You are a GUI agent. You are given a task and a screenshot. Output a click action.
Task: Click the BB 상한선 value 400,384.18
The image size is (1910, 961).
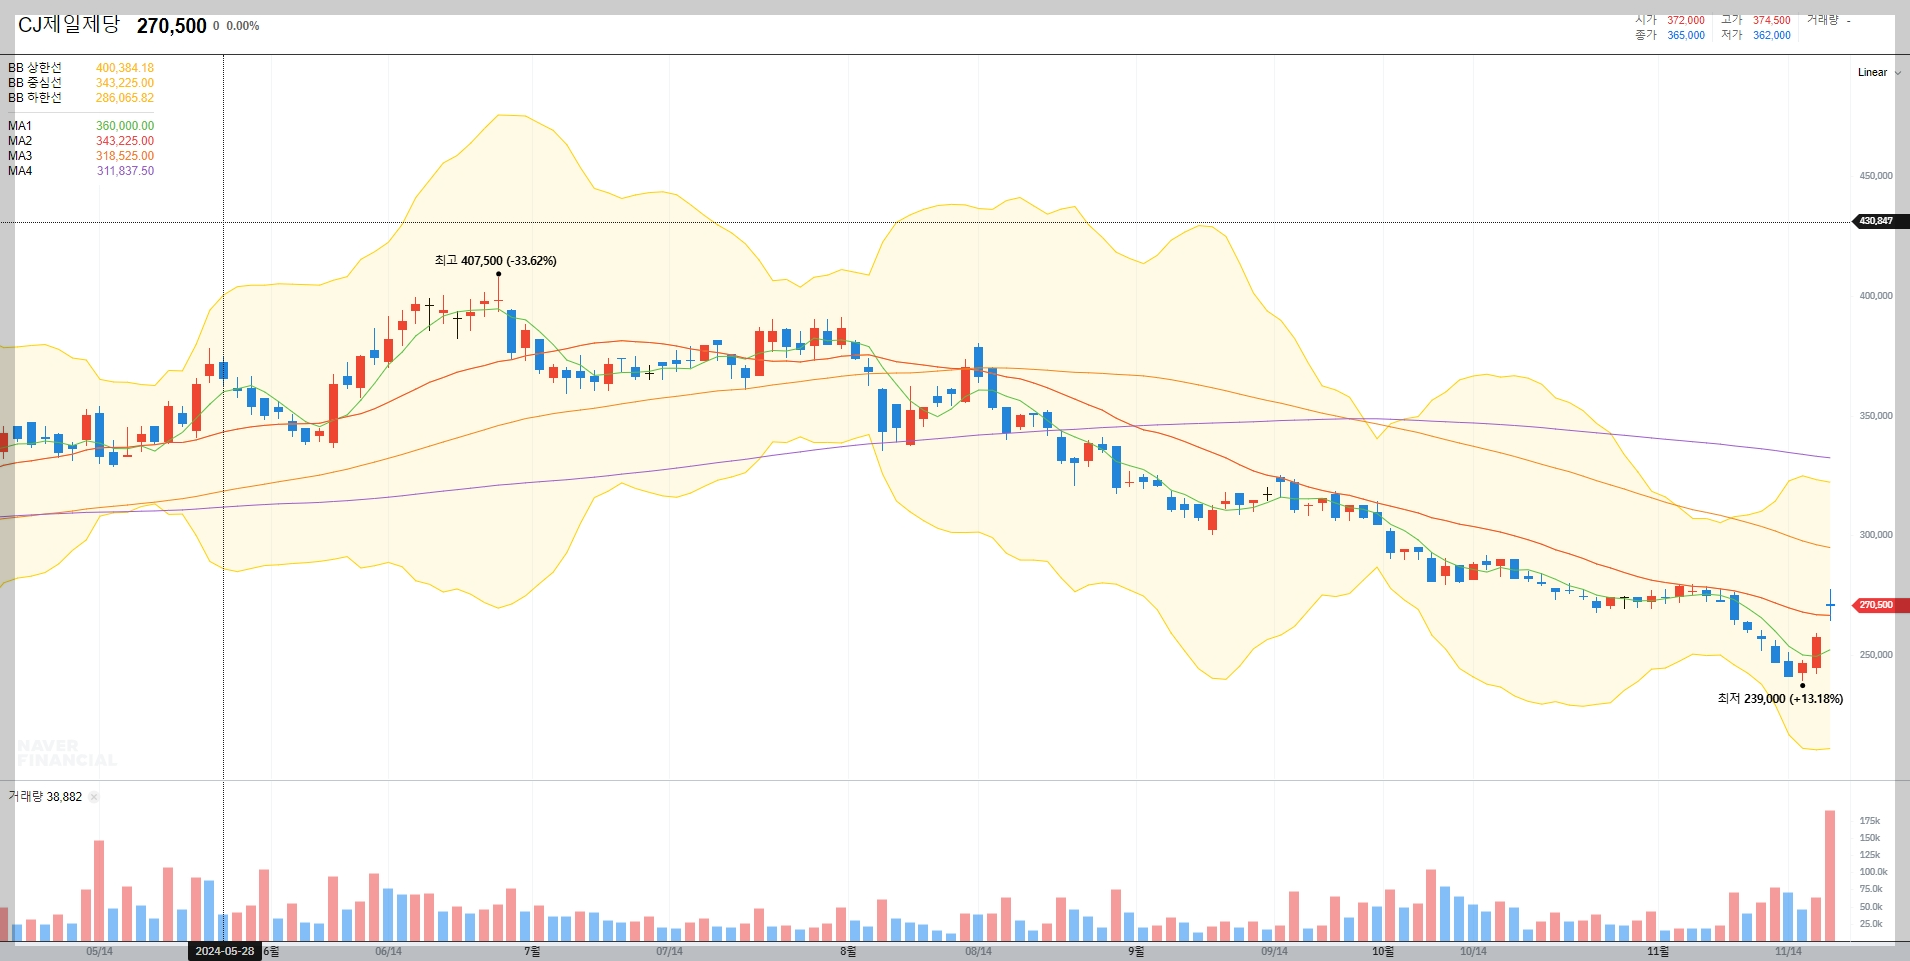coord(125,68)
